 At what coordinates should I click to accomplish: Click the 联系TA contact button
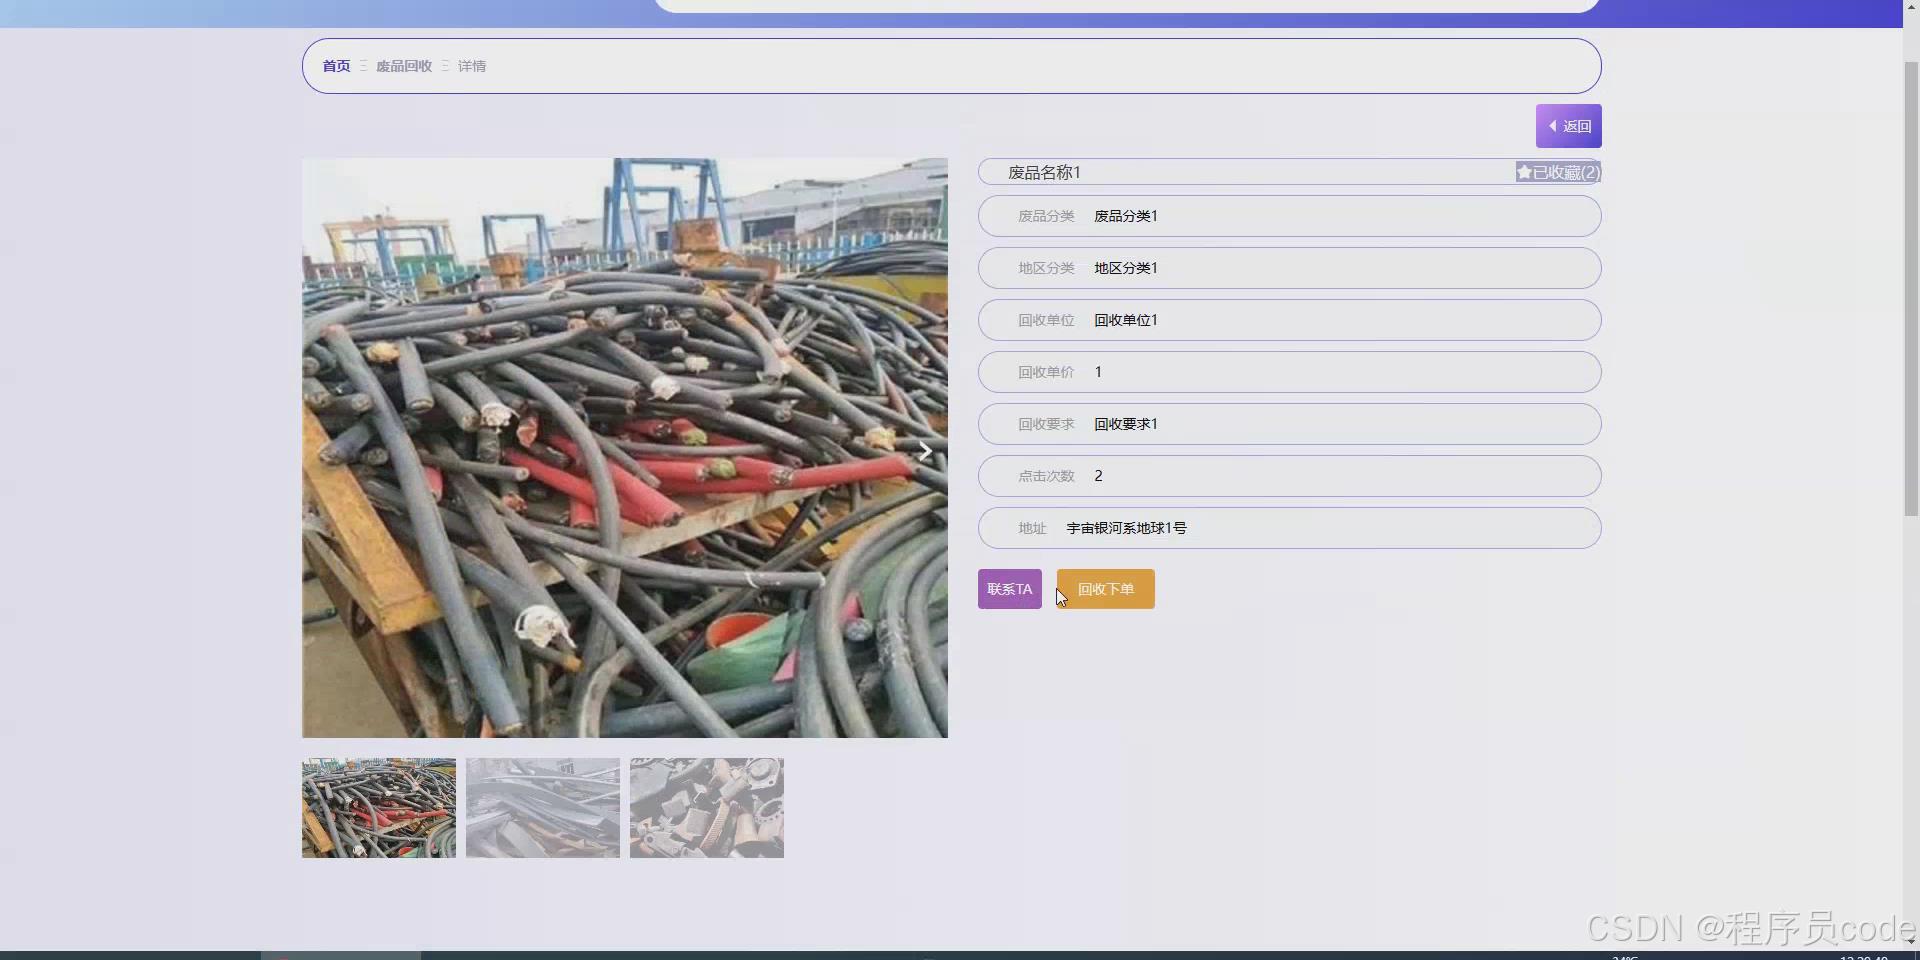tap(1009, 589)
